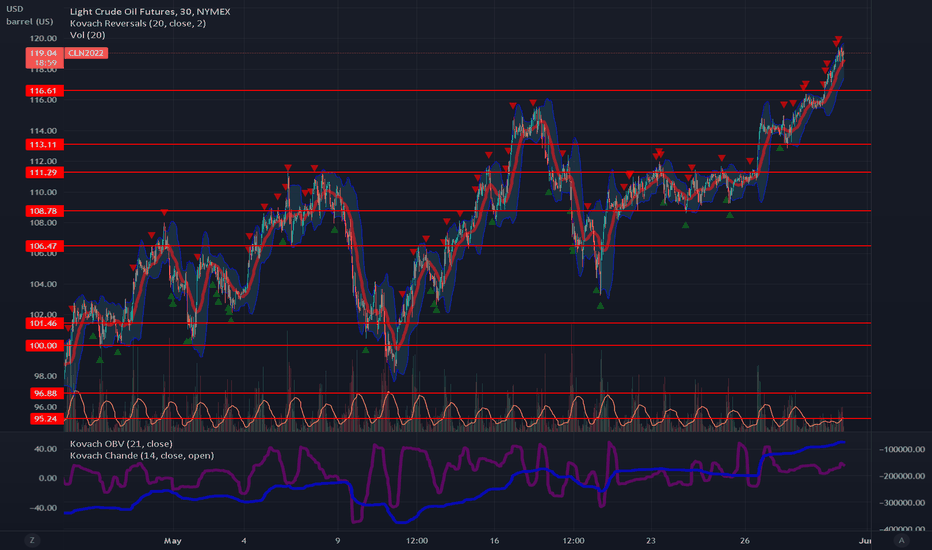
Task: Open the Kovach Reversals (20, close, 2) legend
Action: (x=138, y=23)
